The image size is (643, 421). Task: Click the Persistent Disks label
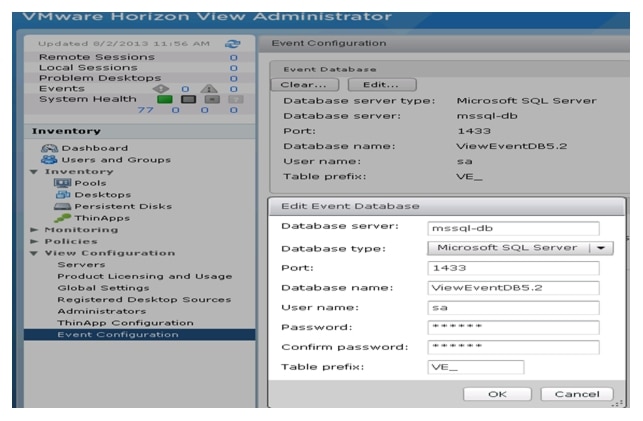[x=123, y=206]
